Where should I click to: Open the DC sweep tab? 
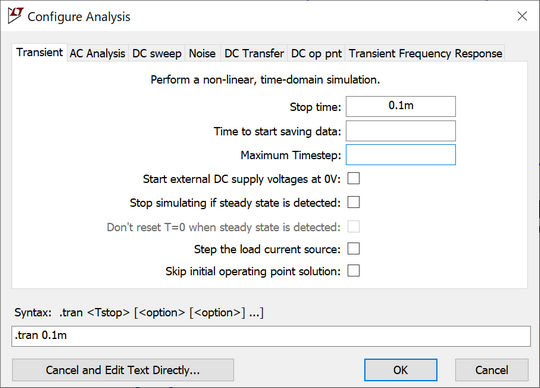tap(157, 53)
